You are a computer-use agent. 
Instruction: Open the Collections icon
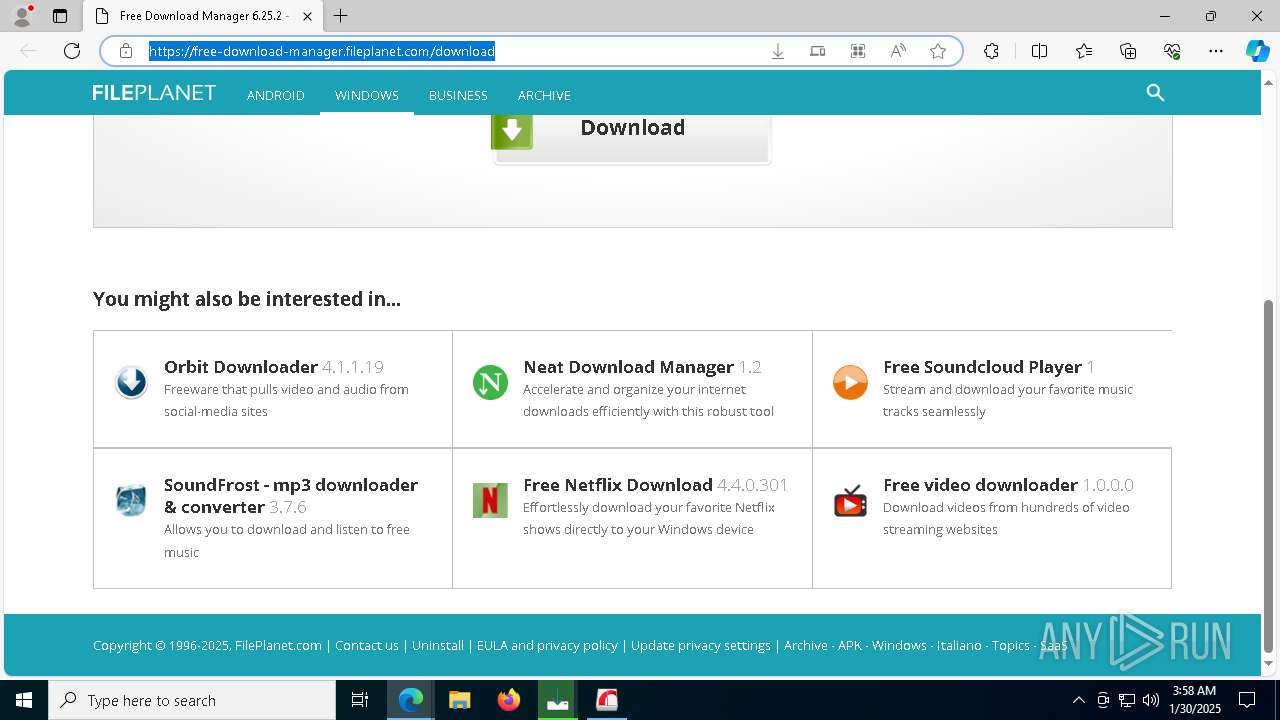pos(1128,51)
